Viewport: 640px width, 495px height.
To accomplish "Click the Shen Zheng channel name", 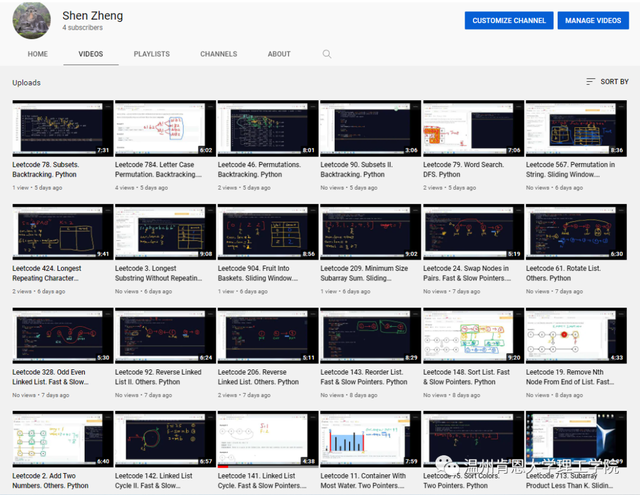I will [93, 16].
